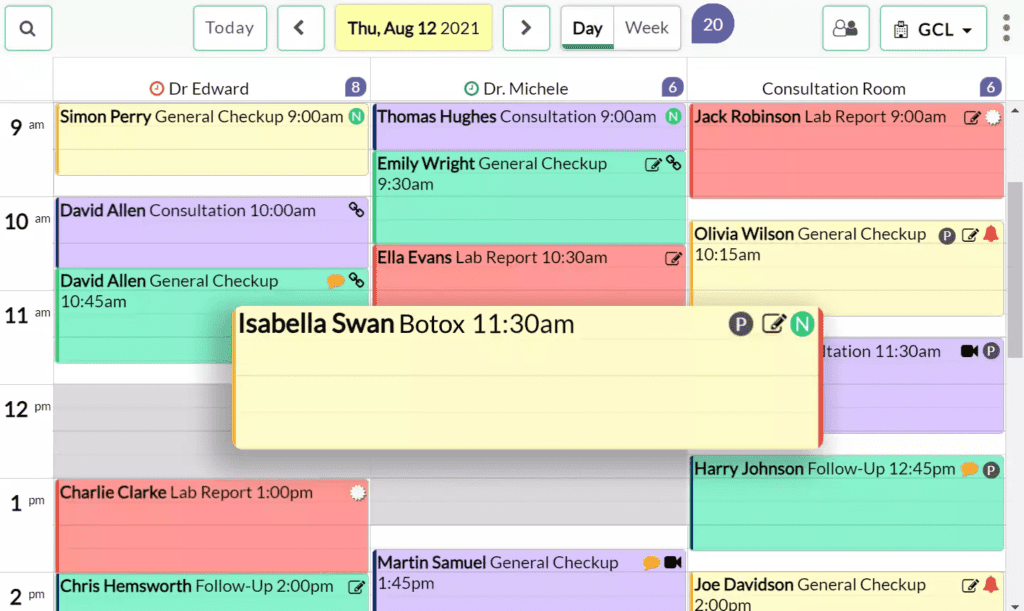This screenshot has height=611, width=1024.
Task: Click the link icon on David Allen Consultation
Action: [356, 210]
